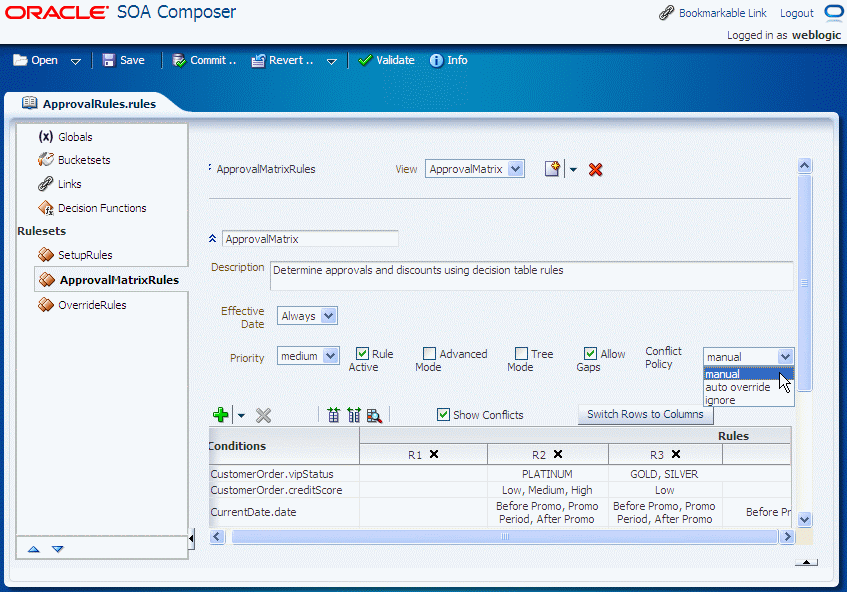Image resolution: width=847 pixels, height=592 pixels.
Task: Enable Tree Mode checkbox
Action: [521, 354]
